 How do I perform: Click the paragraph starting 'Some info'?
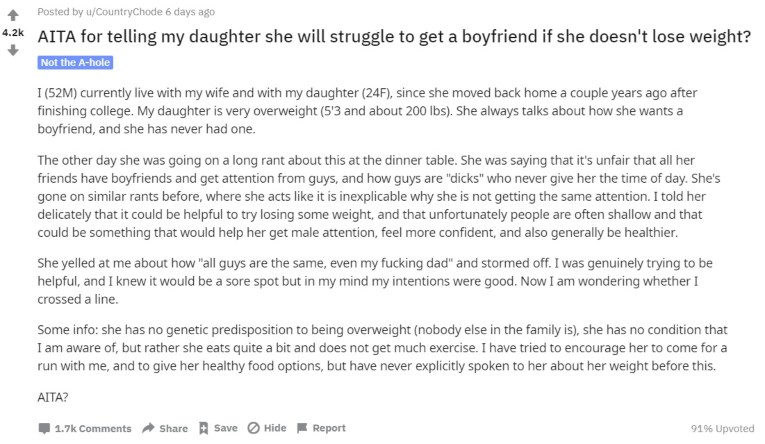[x=382, y=348]
